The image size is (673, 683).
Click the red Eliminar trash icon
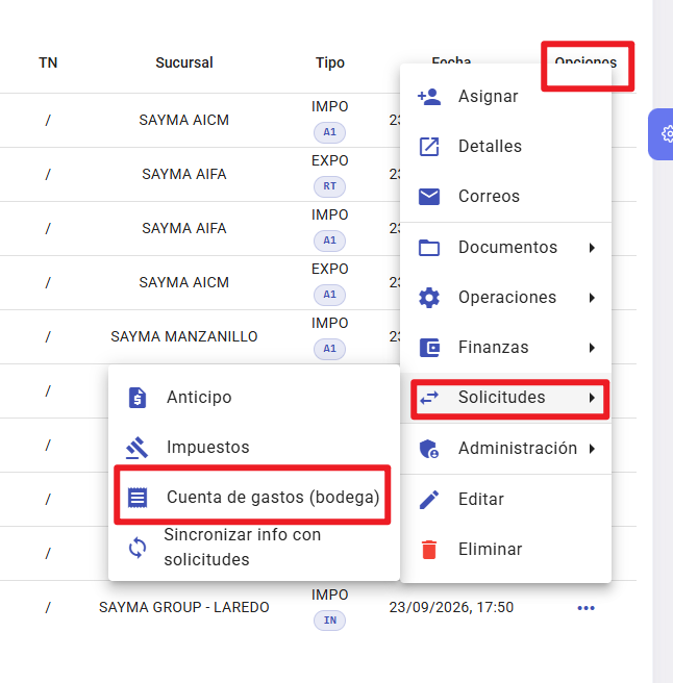[x=429, y=549]
